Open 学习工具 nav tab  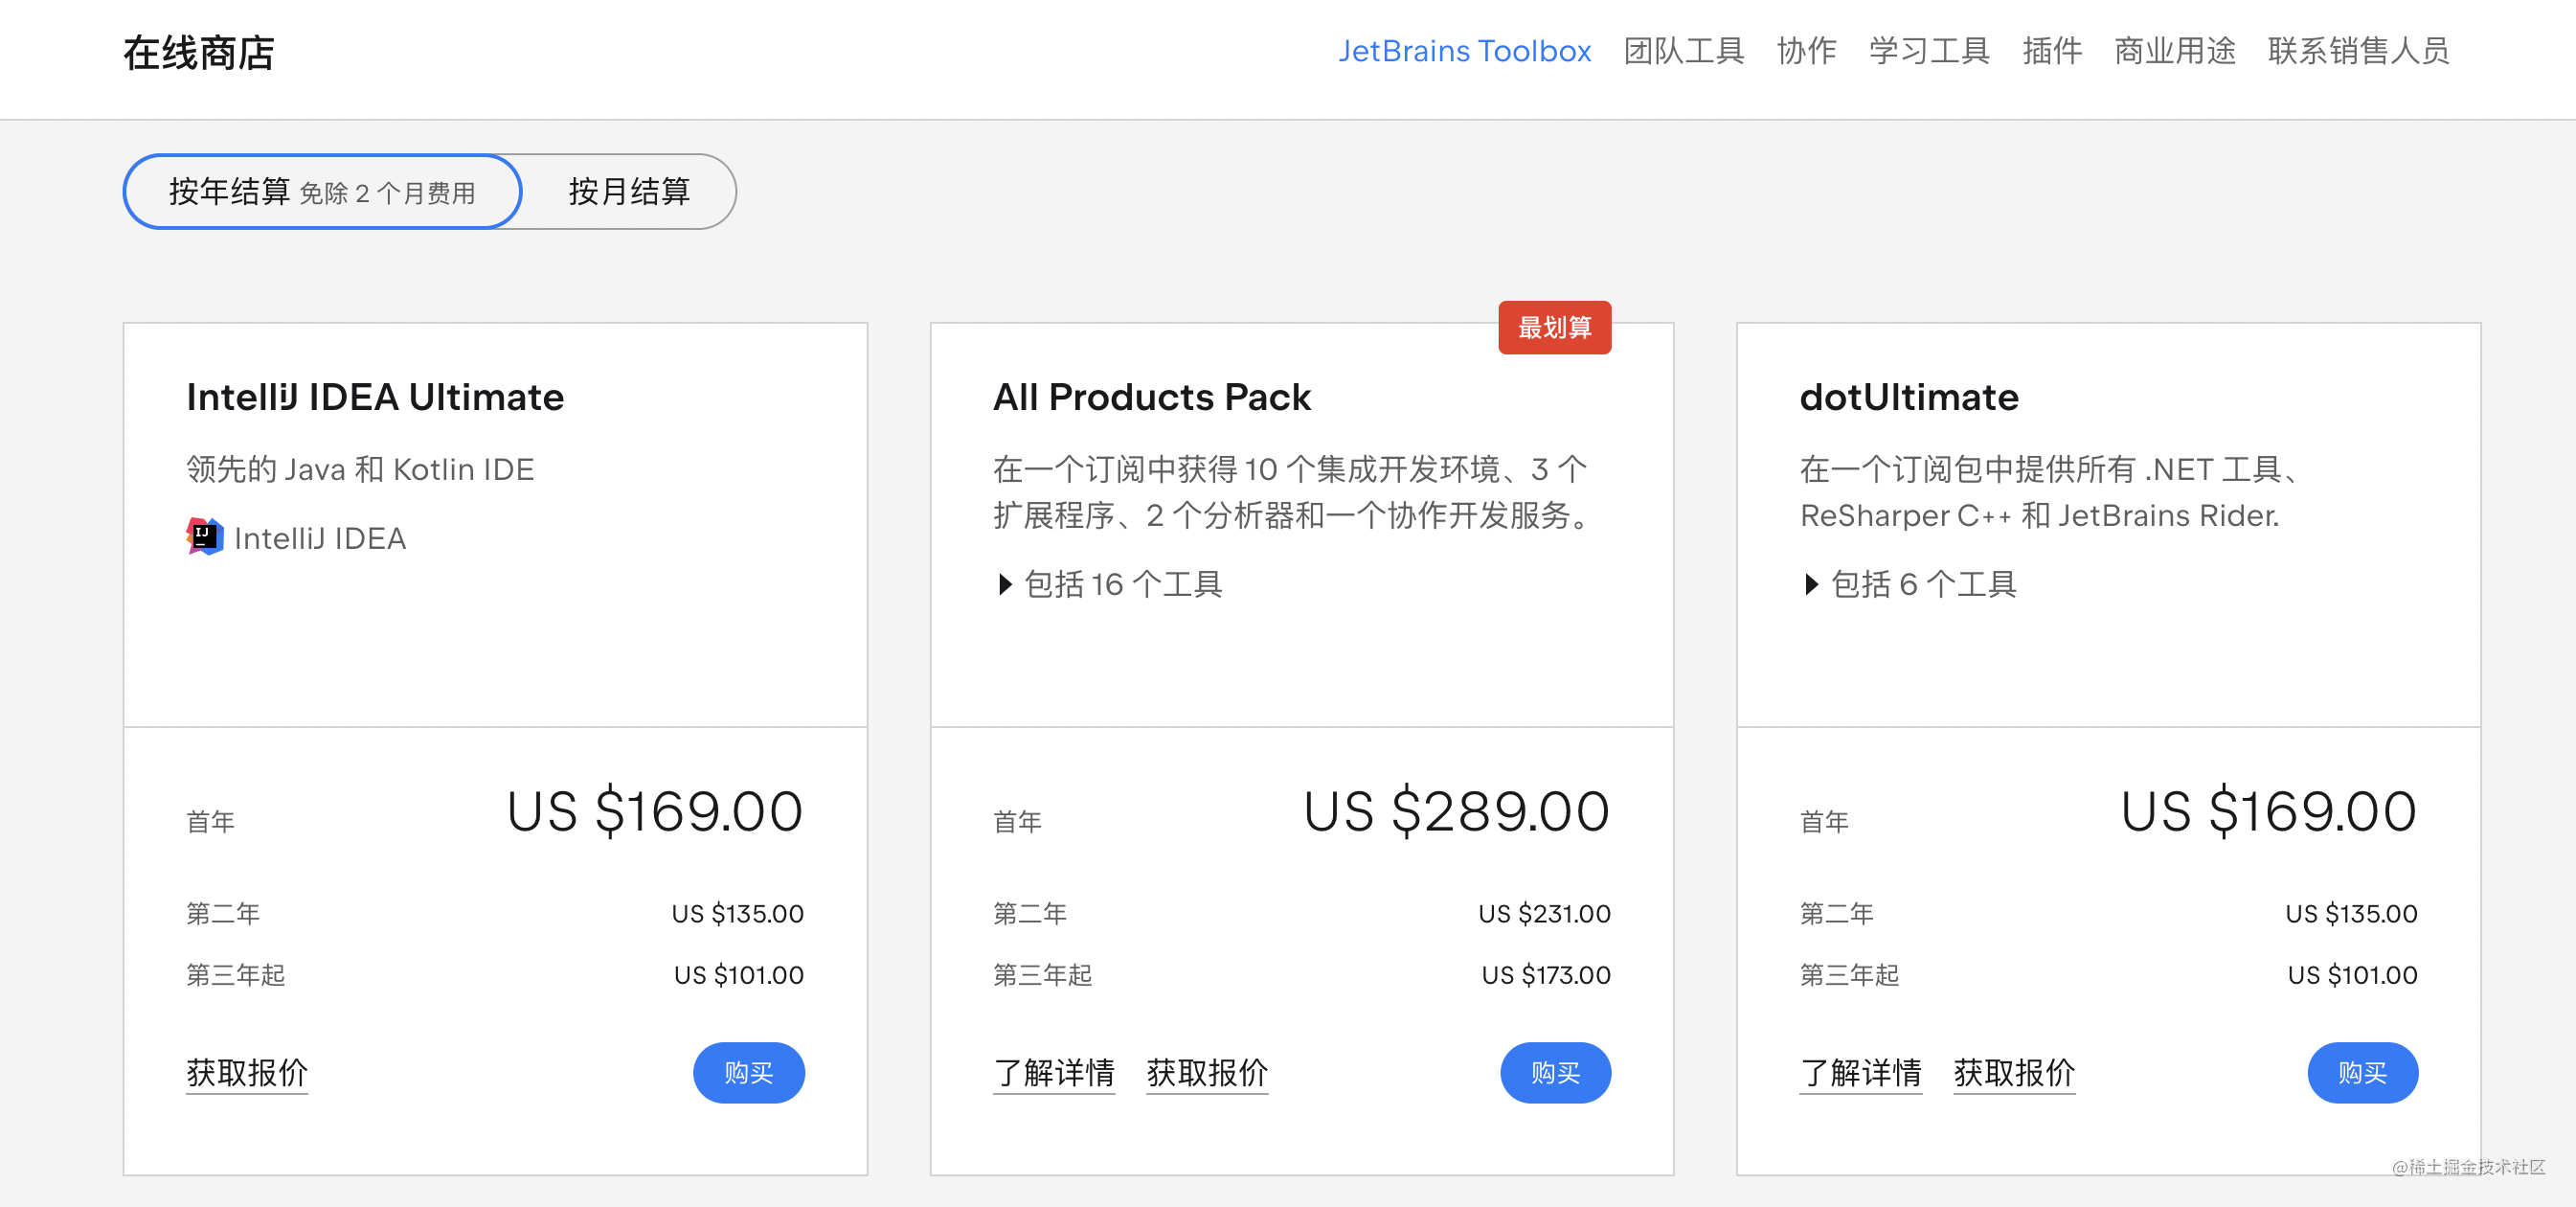click(1929, 51)
